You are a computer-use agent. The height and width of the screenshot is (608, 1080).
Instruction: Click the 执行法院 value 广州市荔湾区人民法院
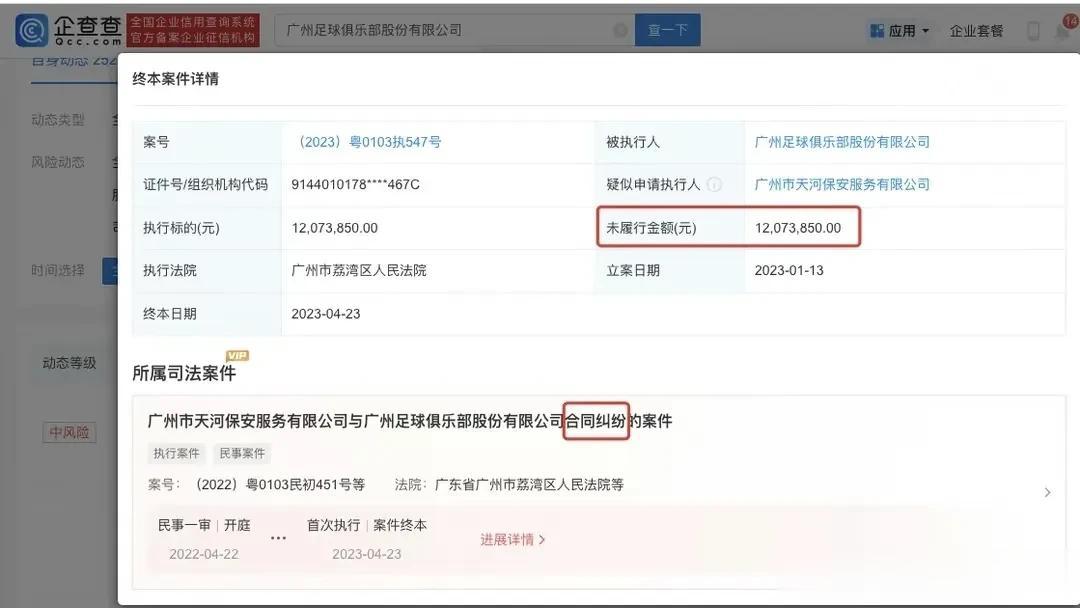click(359, 271)
